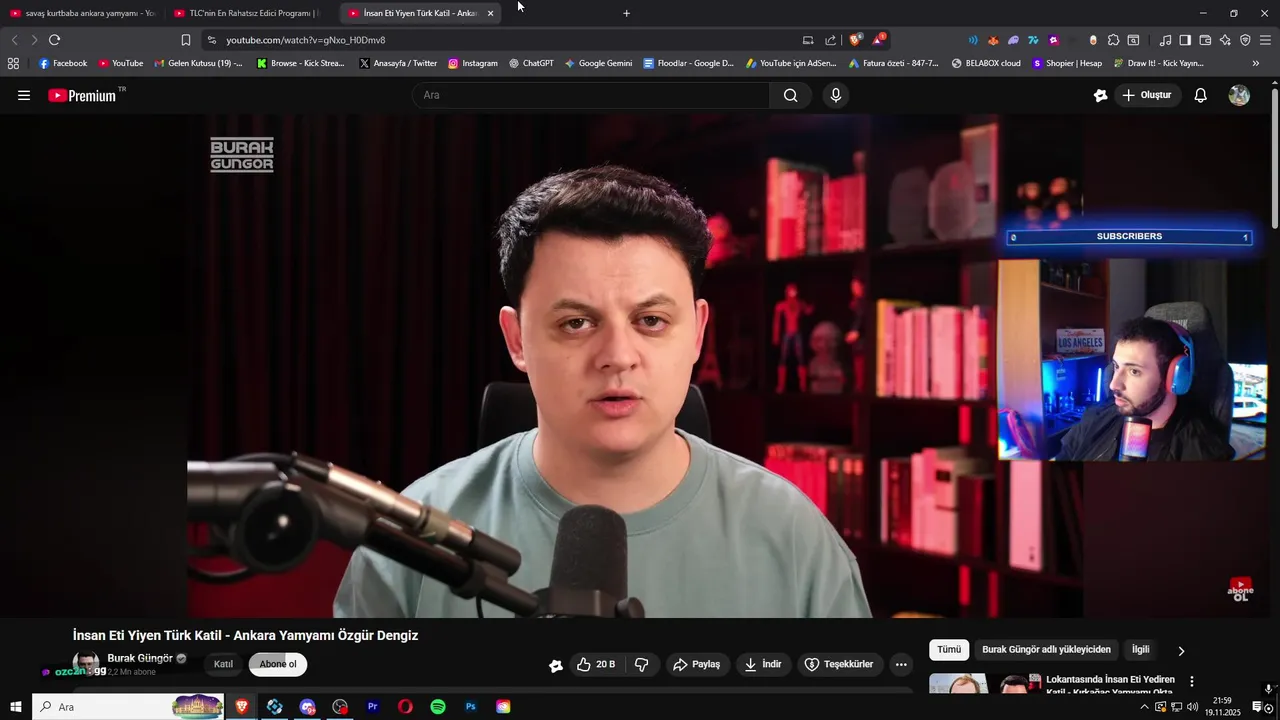Open BELABOX cloud bookmark
The height and width of the screenshot is (720, 1280).
(x=986, y=63)
